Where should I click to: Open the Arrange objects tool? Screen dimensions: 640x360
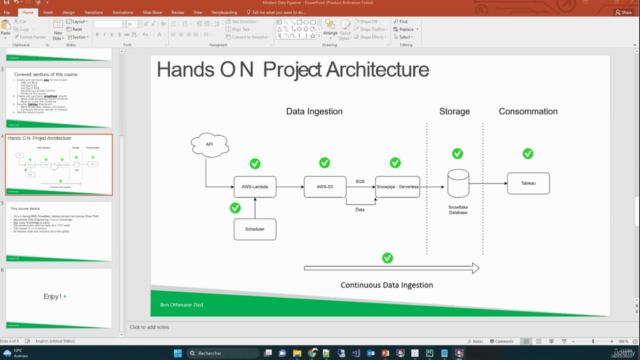pyautogui.click(x=330, y=28)
